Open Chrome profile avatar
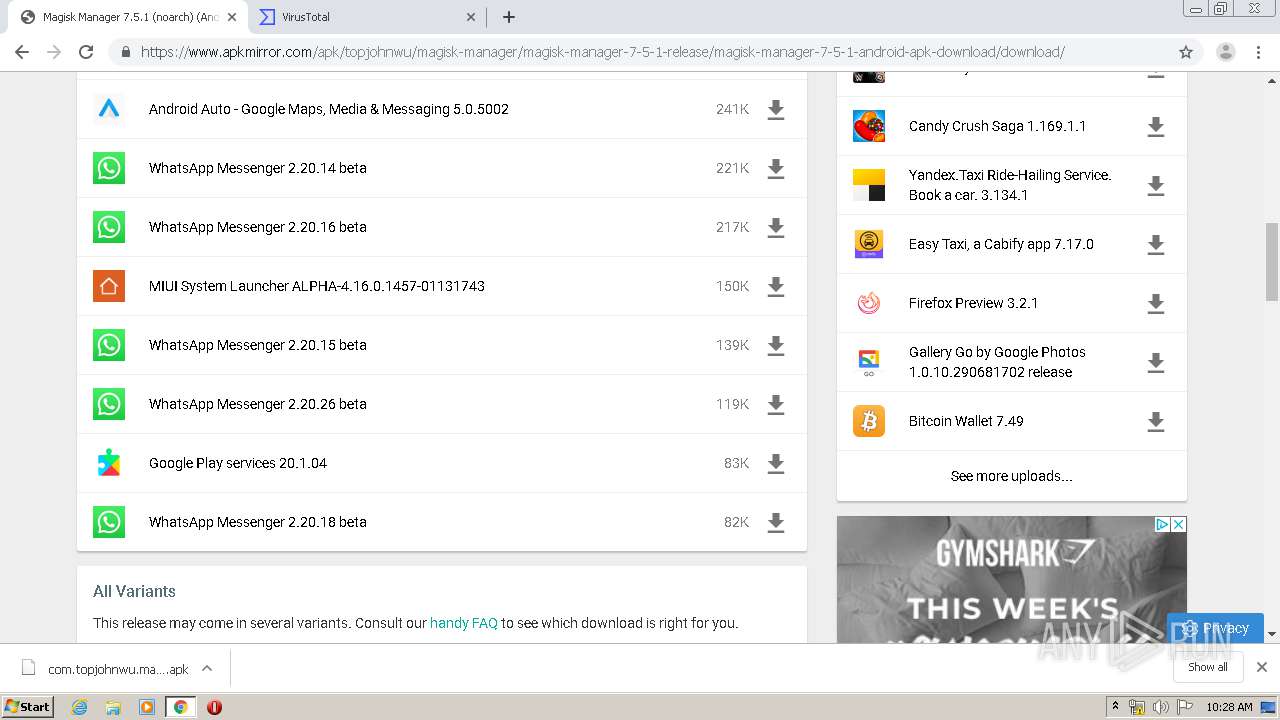1280x720 pixels. point(1225,52)
